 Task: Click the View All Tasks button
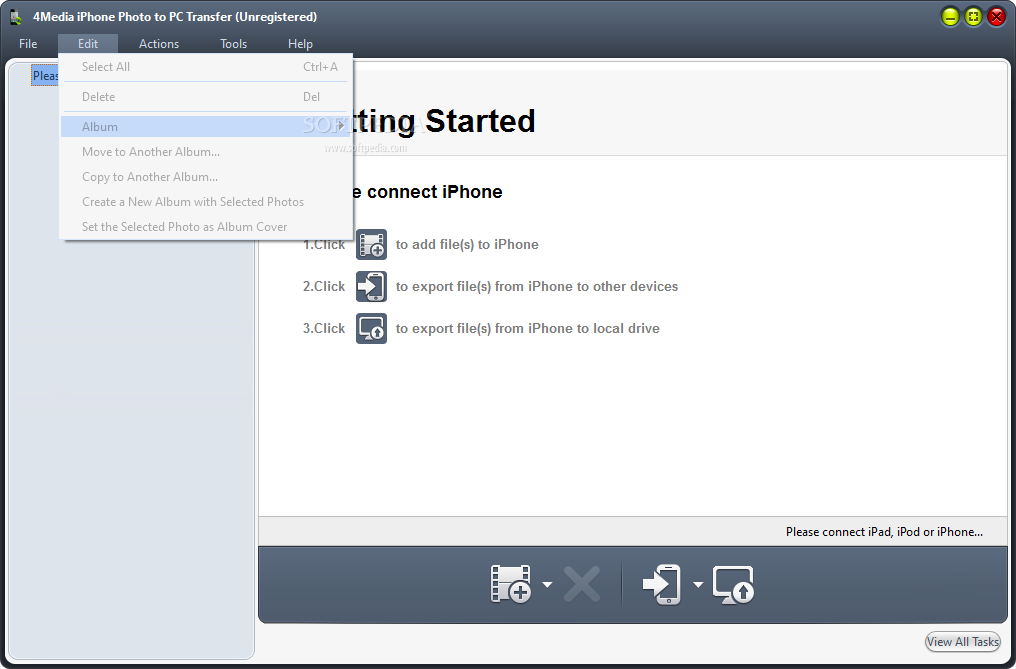962,642
